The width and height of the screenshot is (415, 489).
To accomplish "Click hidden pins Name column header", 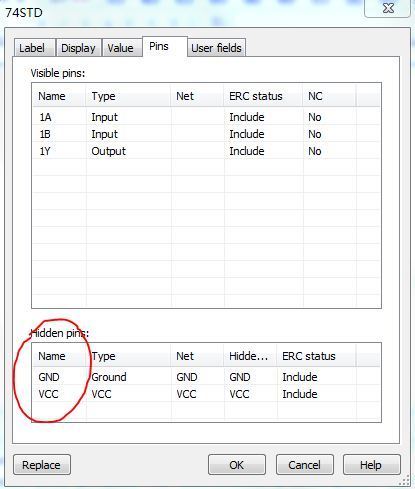I will tap(59, 356).
